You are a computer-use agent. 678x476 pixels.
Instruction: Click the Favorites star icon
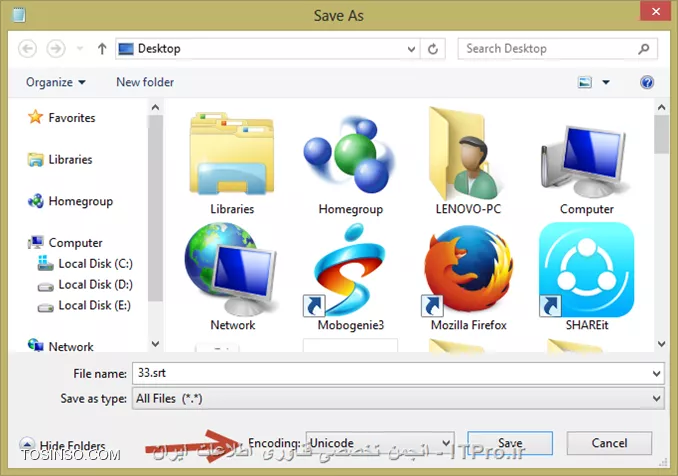[x=35, y=117]
